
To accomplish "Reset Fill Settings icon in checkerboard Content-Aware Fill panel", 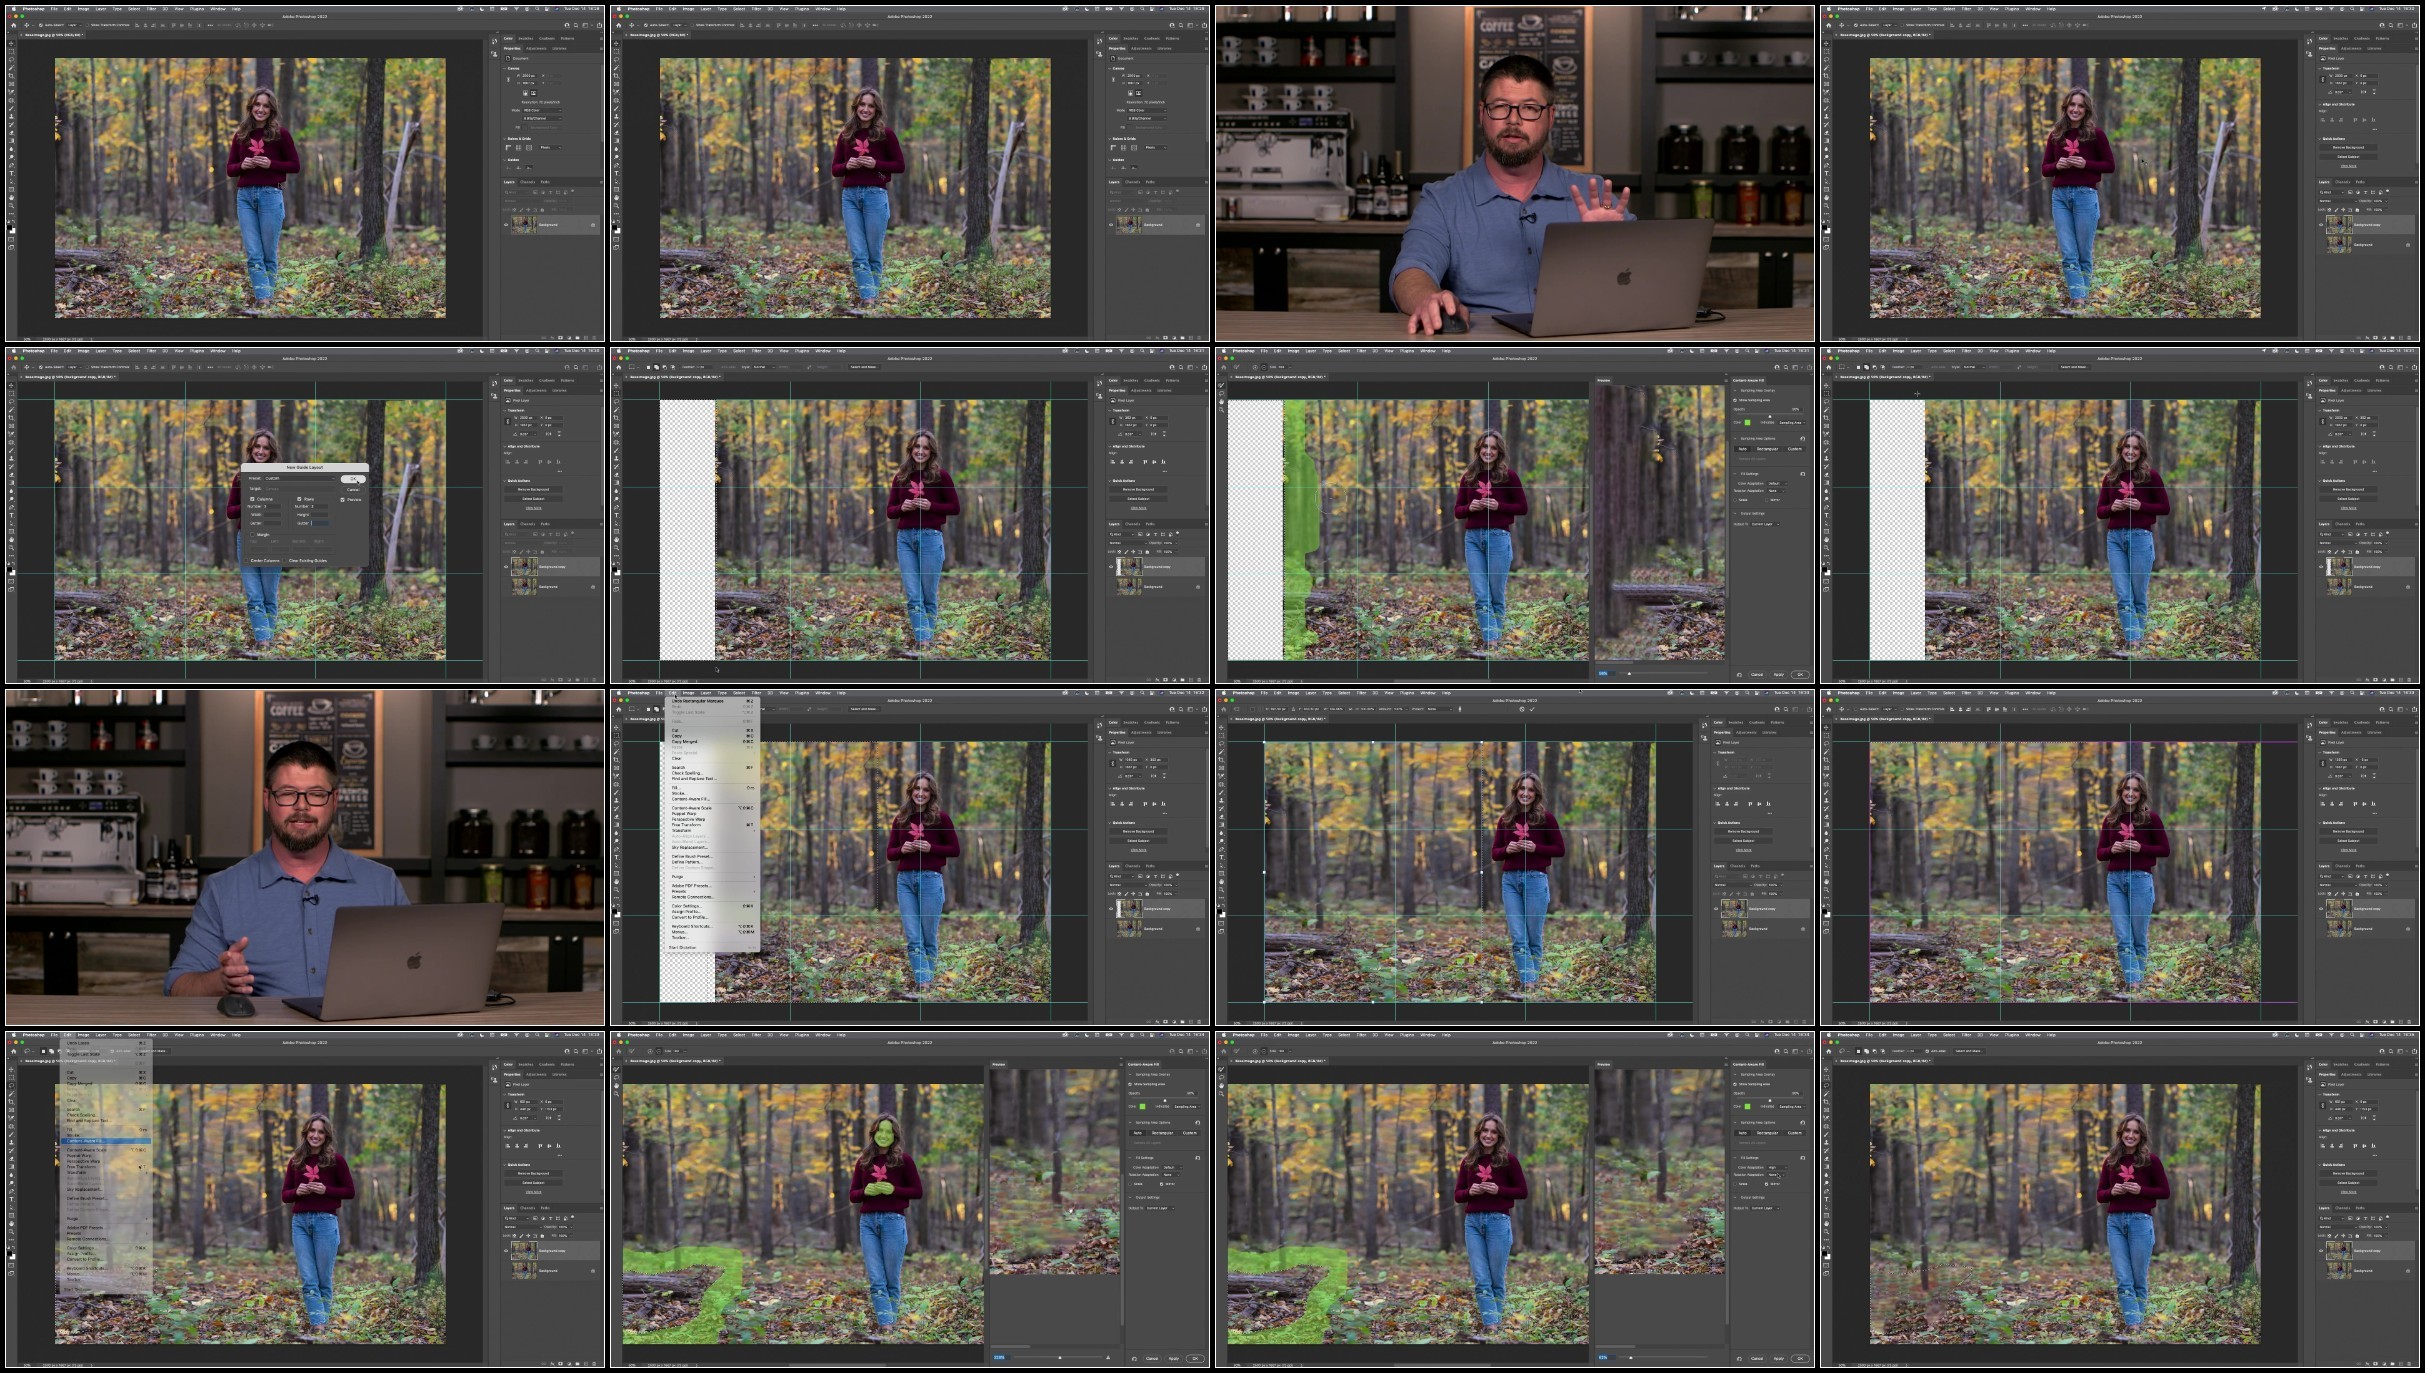I will pos(1803,474).
